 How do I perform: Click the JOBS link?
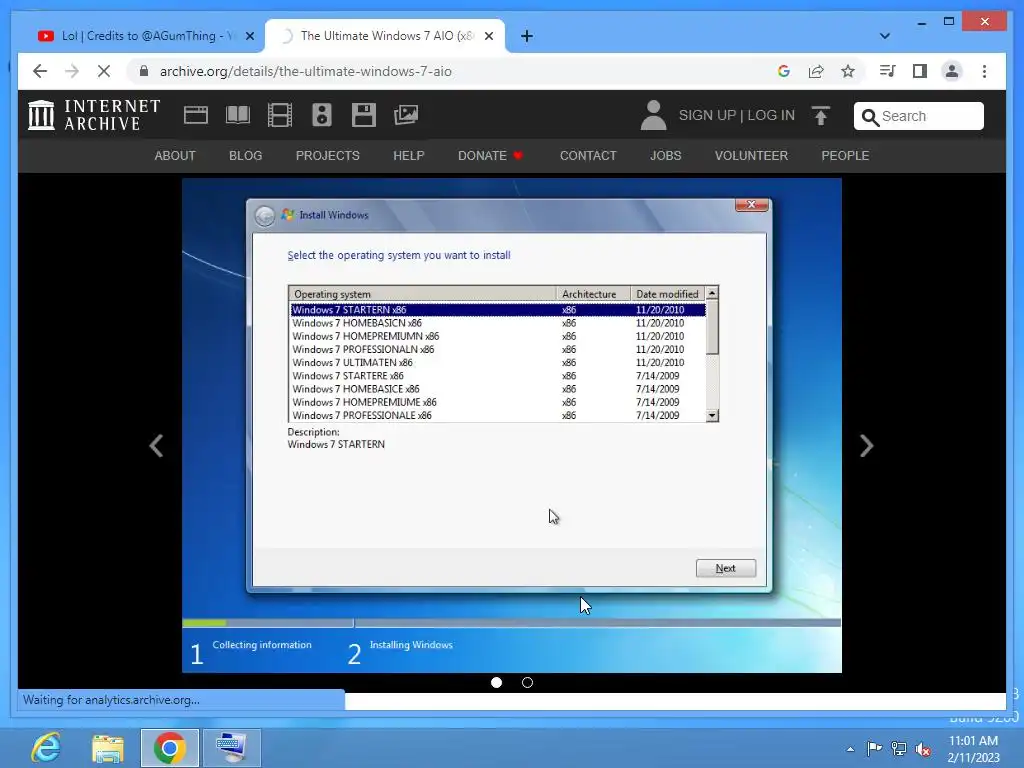(665, 155)
